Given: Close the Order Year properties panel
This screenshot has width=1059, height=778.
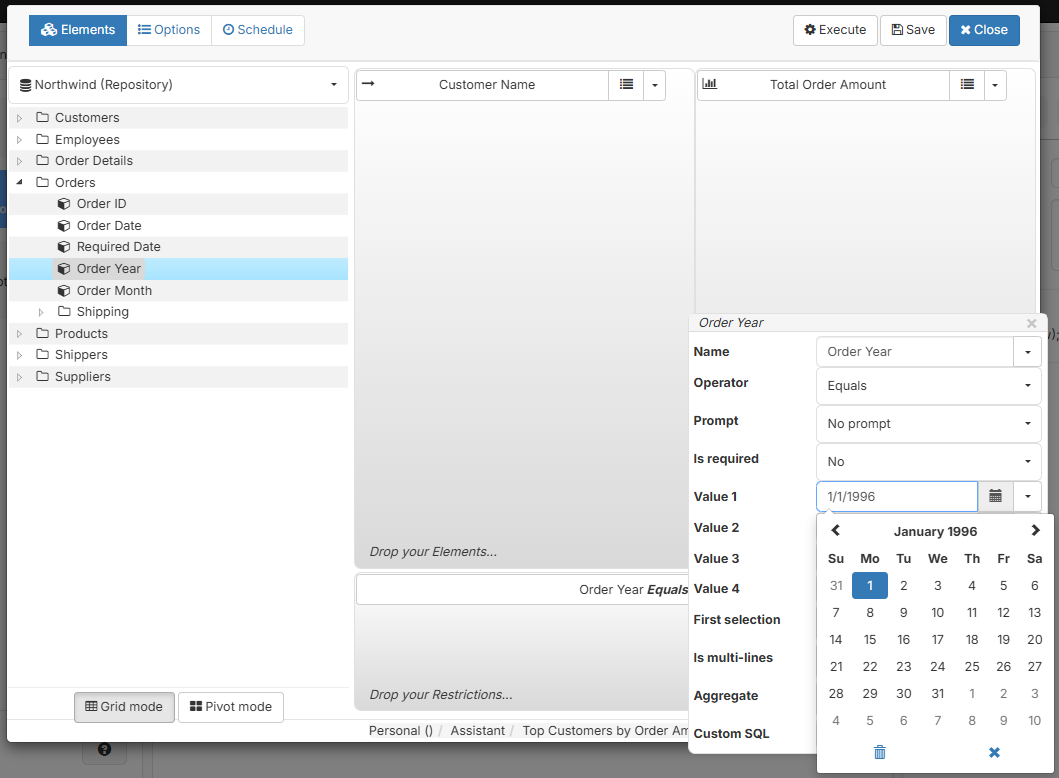Looking at the screenshot, I should point(1031,323).
